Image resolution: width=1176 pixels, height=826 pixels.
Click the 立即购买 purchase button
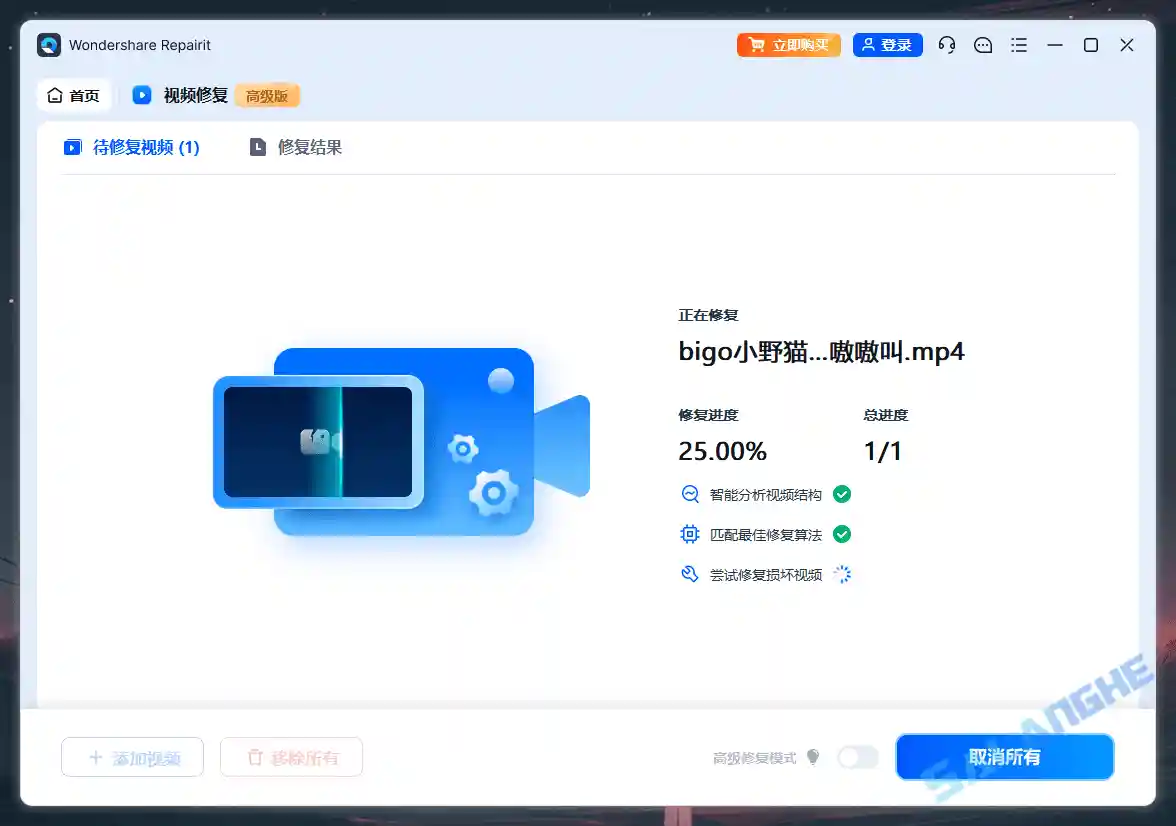pos(789,45)
